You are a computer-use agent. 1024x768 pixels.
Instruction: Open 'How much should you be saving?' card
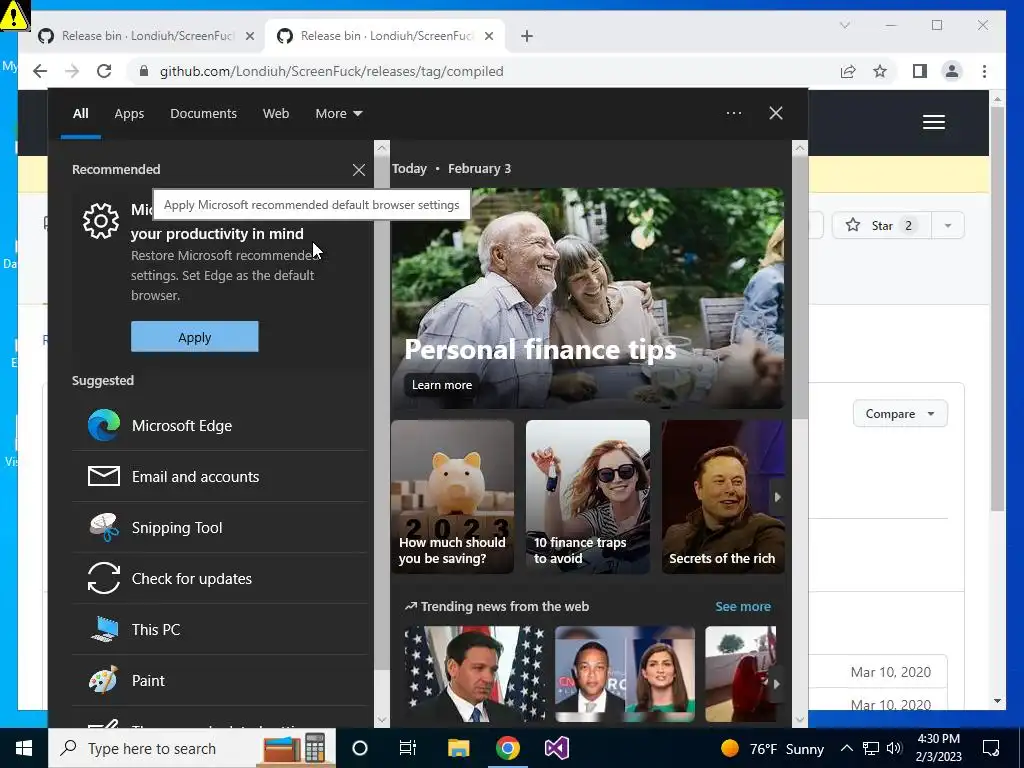pos(453,497)
